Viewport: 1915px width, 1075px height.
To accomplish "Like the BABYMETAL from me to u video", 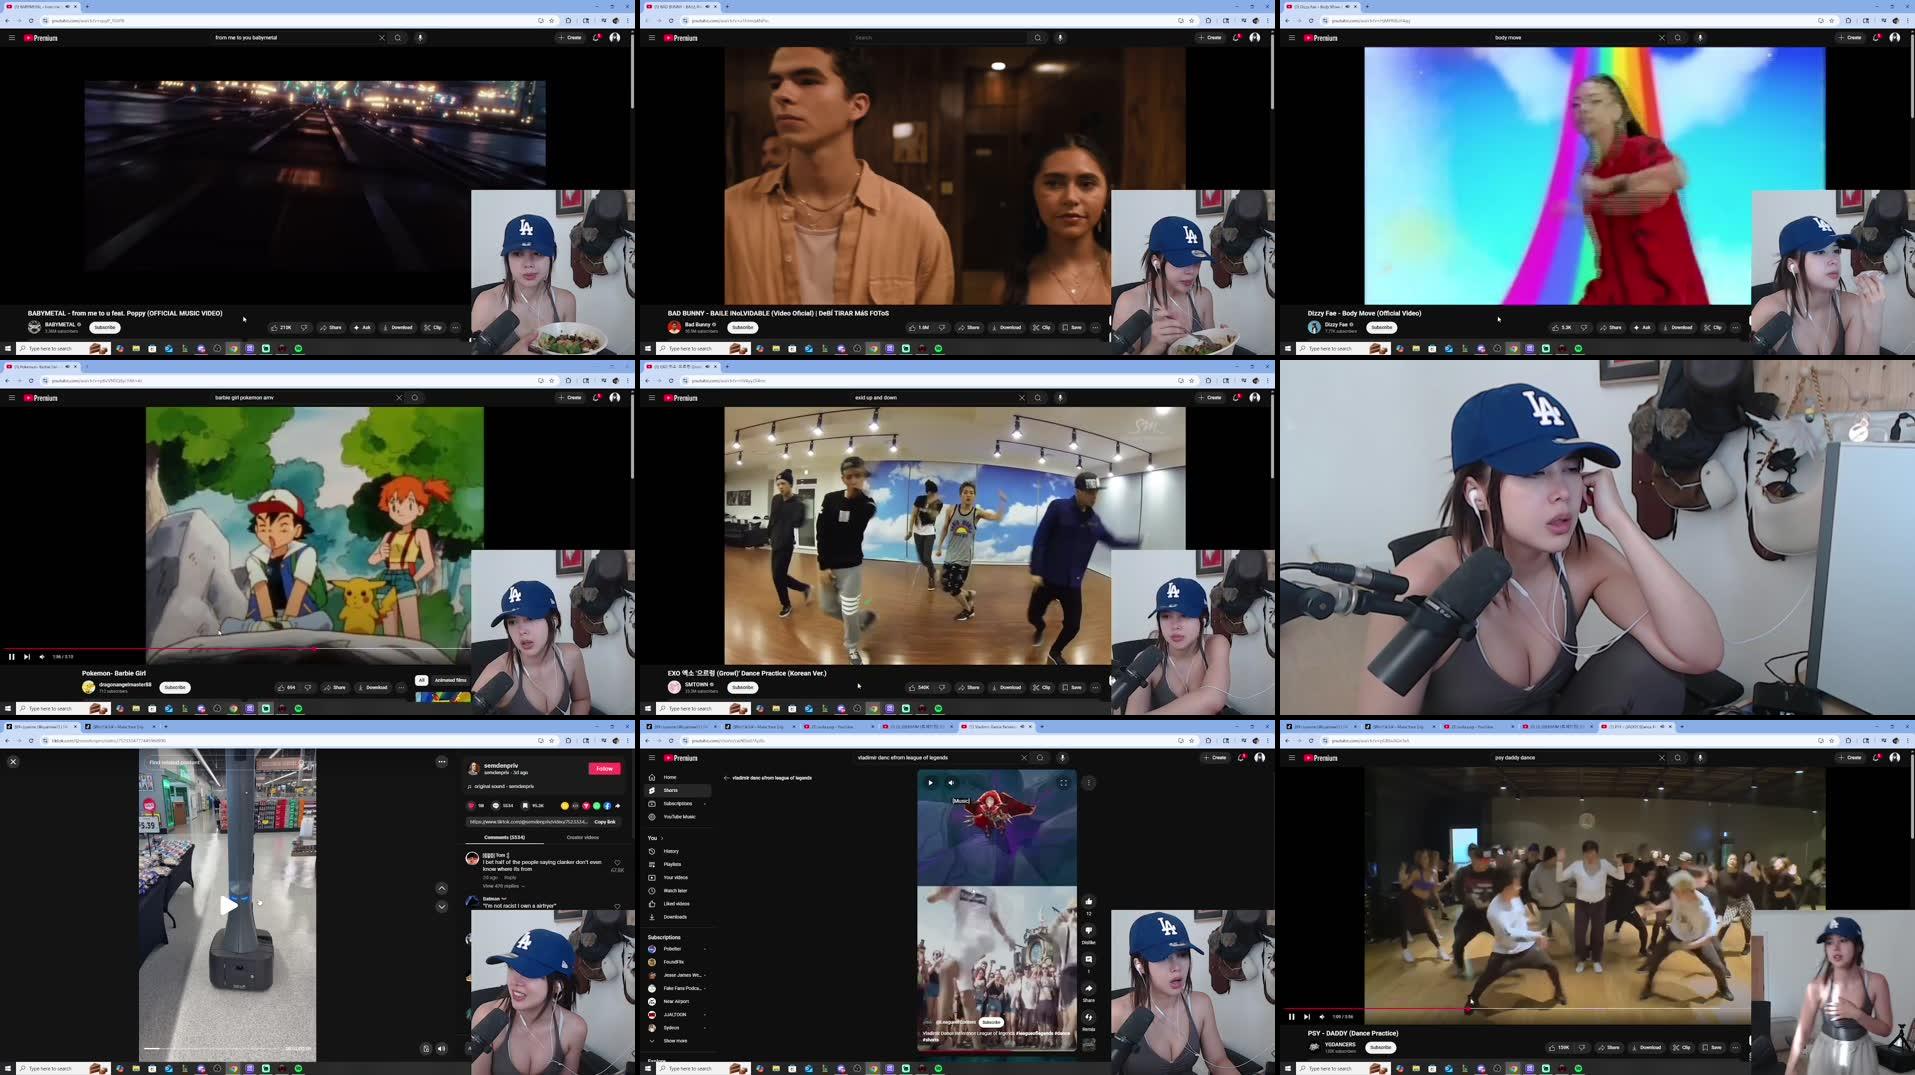I will click(281, 327).
